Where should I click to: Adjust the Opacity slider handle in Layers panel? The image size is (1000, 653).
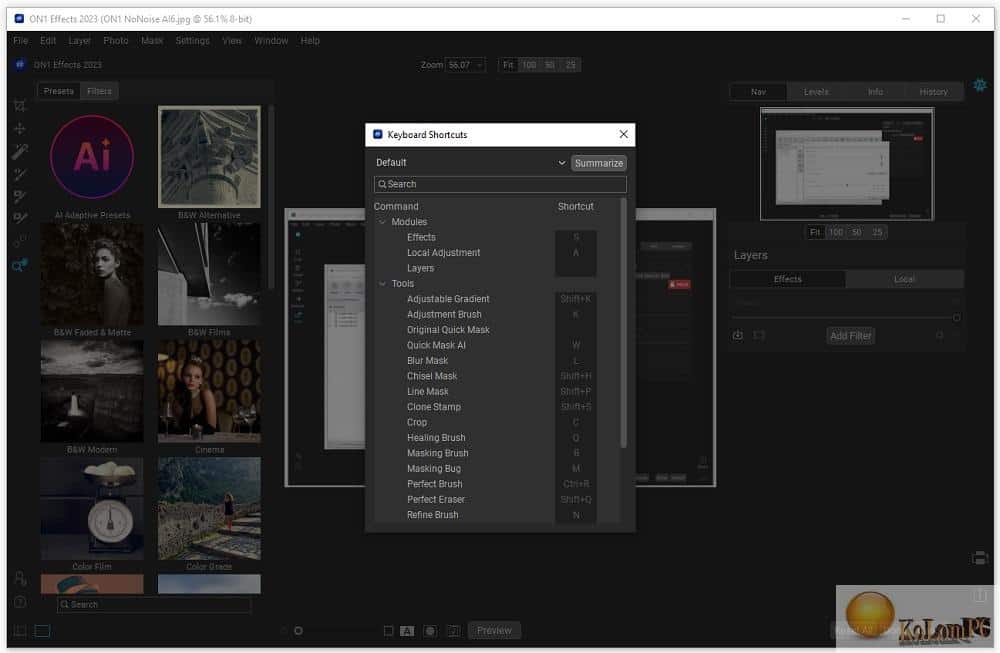pos(956,317)
